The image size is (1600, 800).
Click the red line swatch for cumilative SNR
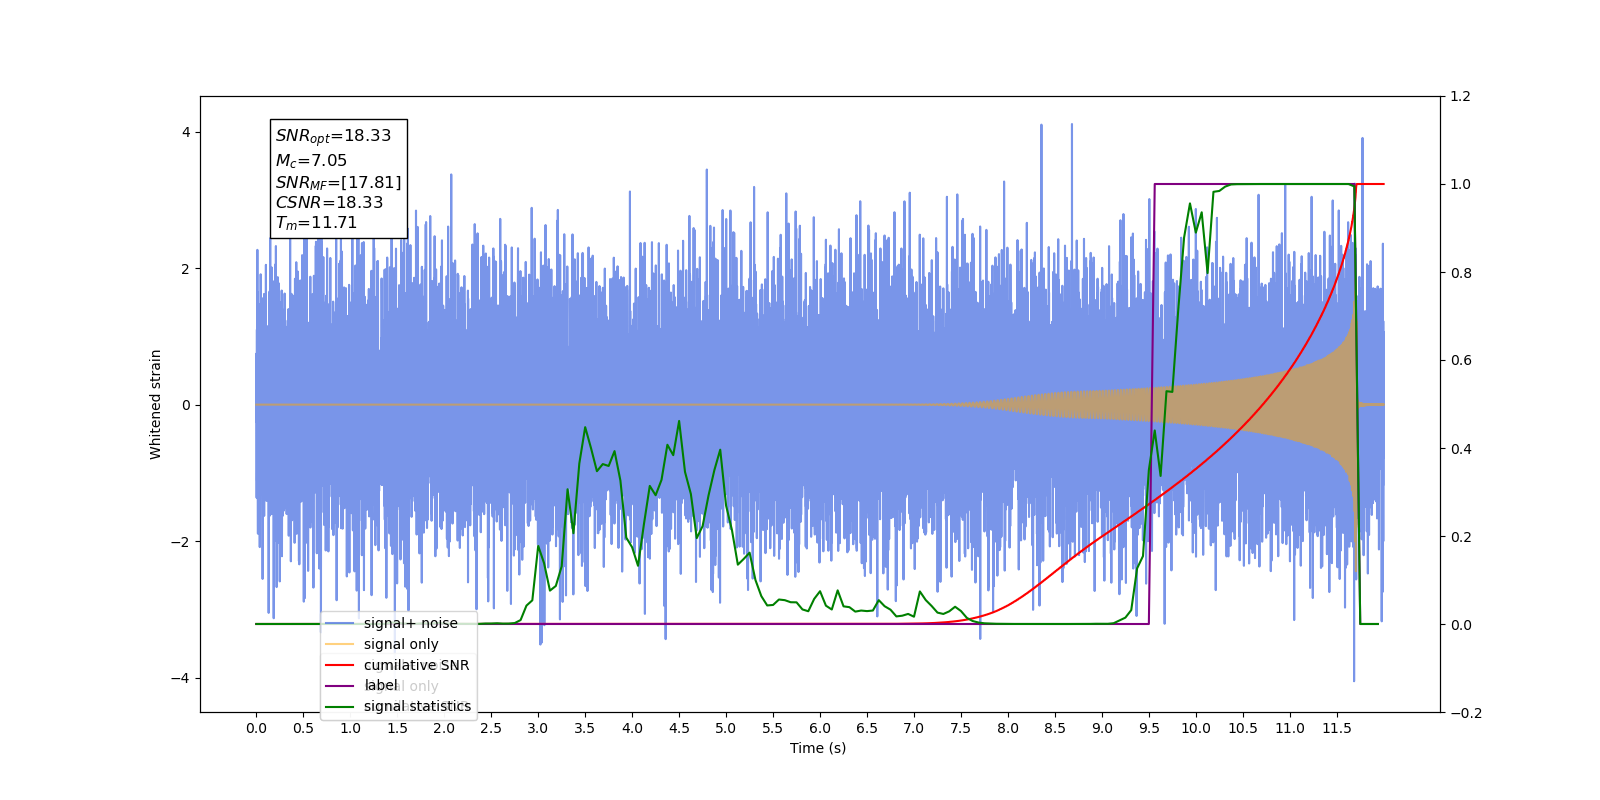pyautogui.click(x=340, y=665)
